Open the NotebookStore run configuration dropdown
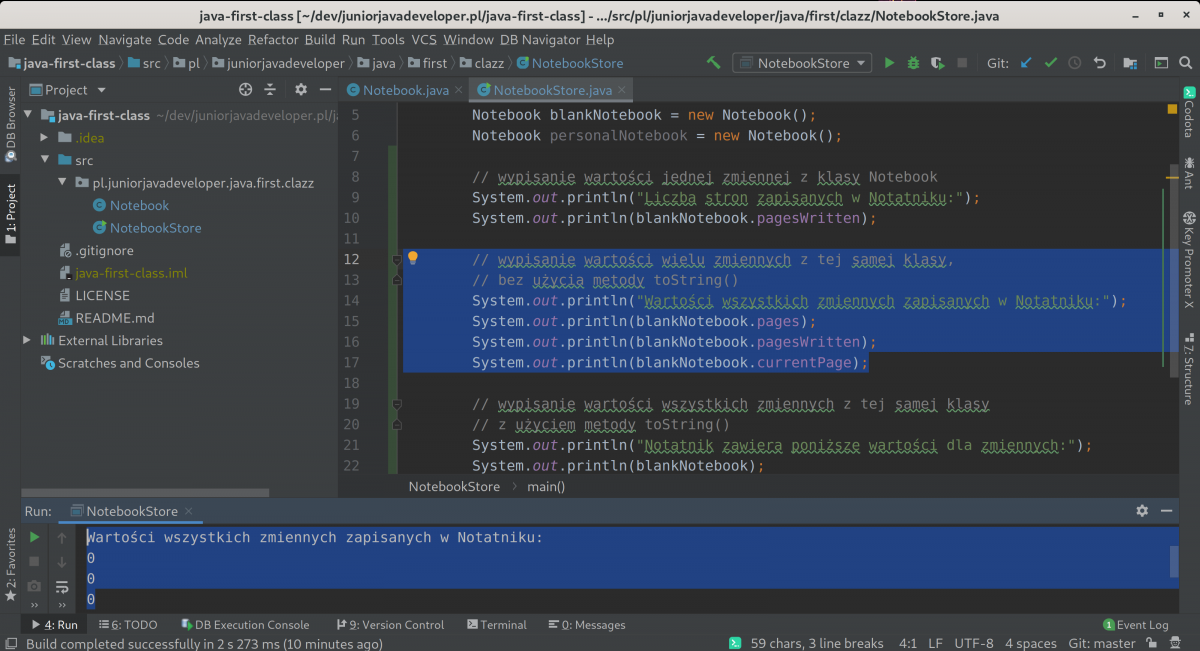 point(804,63)
